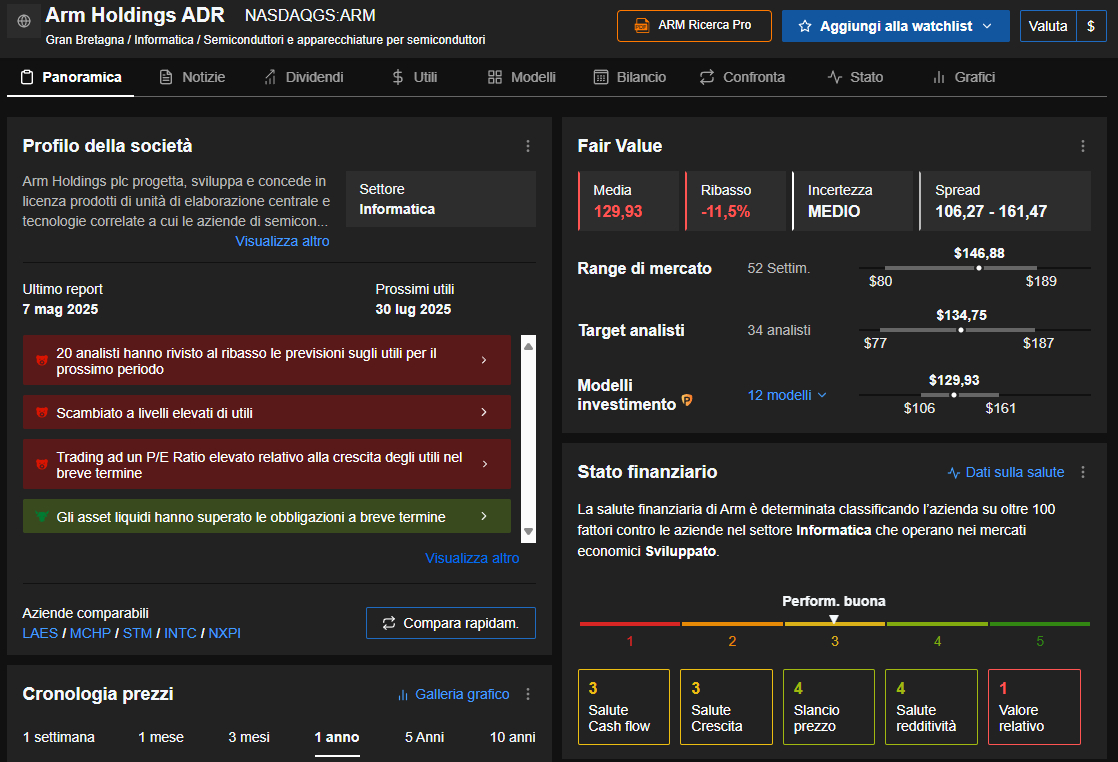Viewport: 1118px width, 762px height.
Task: Open the Confronta tab
Action: click(742, 78)
